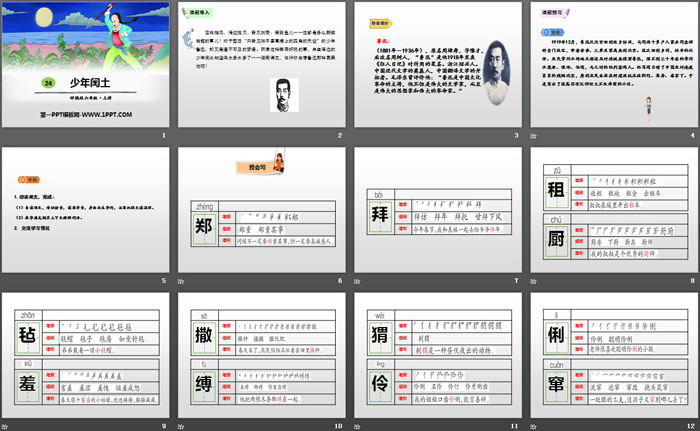
Task: Select slide 3 with the Lu Xun photo
Action: (438, 64)
